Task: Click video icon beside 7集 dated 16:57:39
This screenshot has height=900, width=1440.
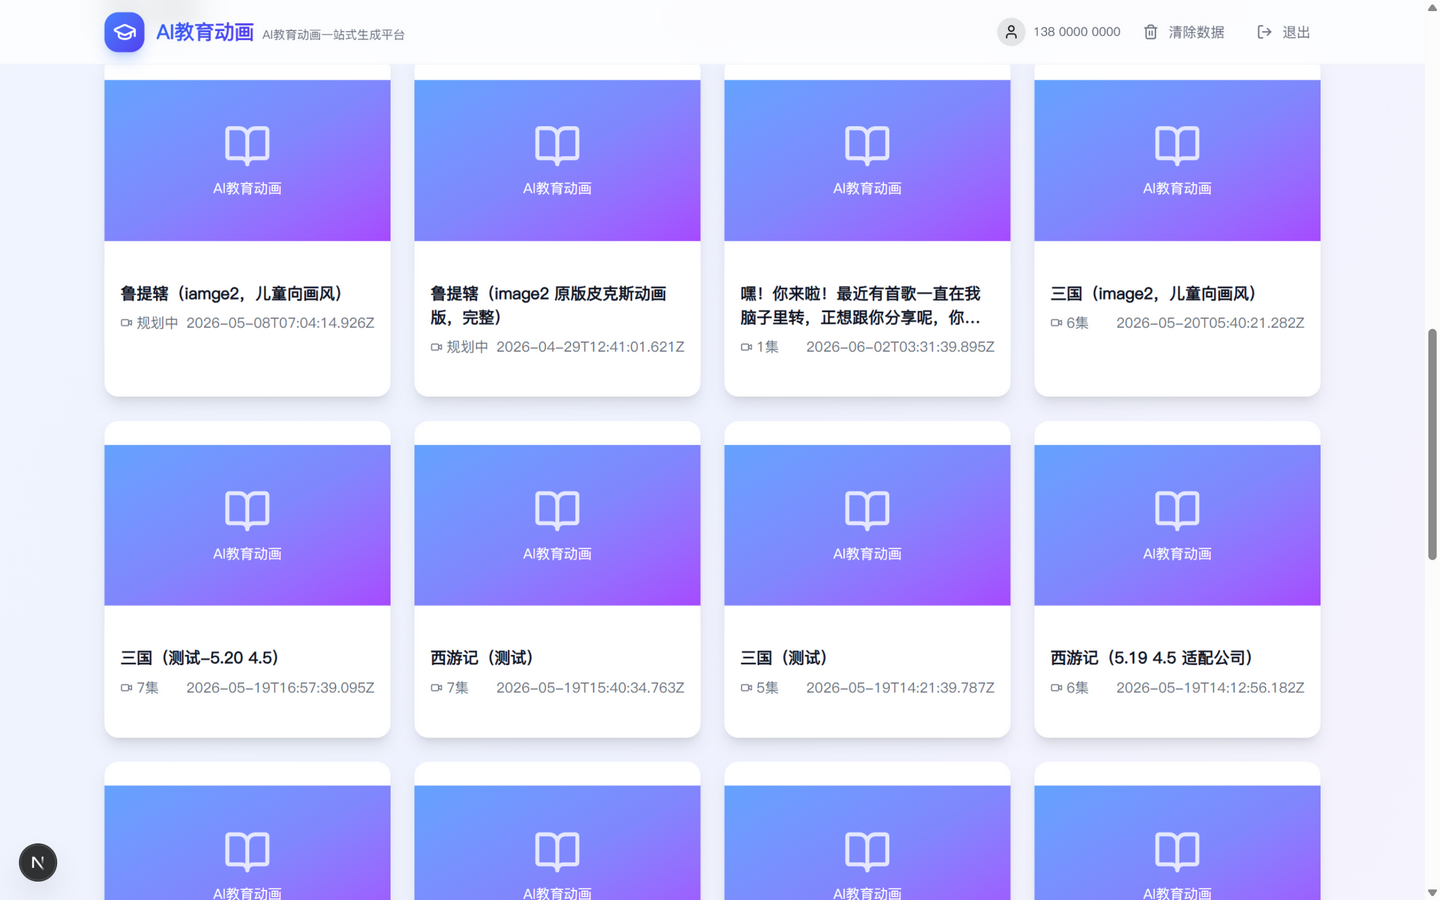Action: 126,688
